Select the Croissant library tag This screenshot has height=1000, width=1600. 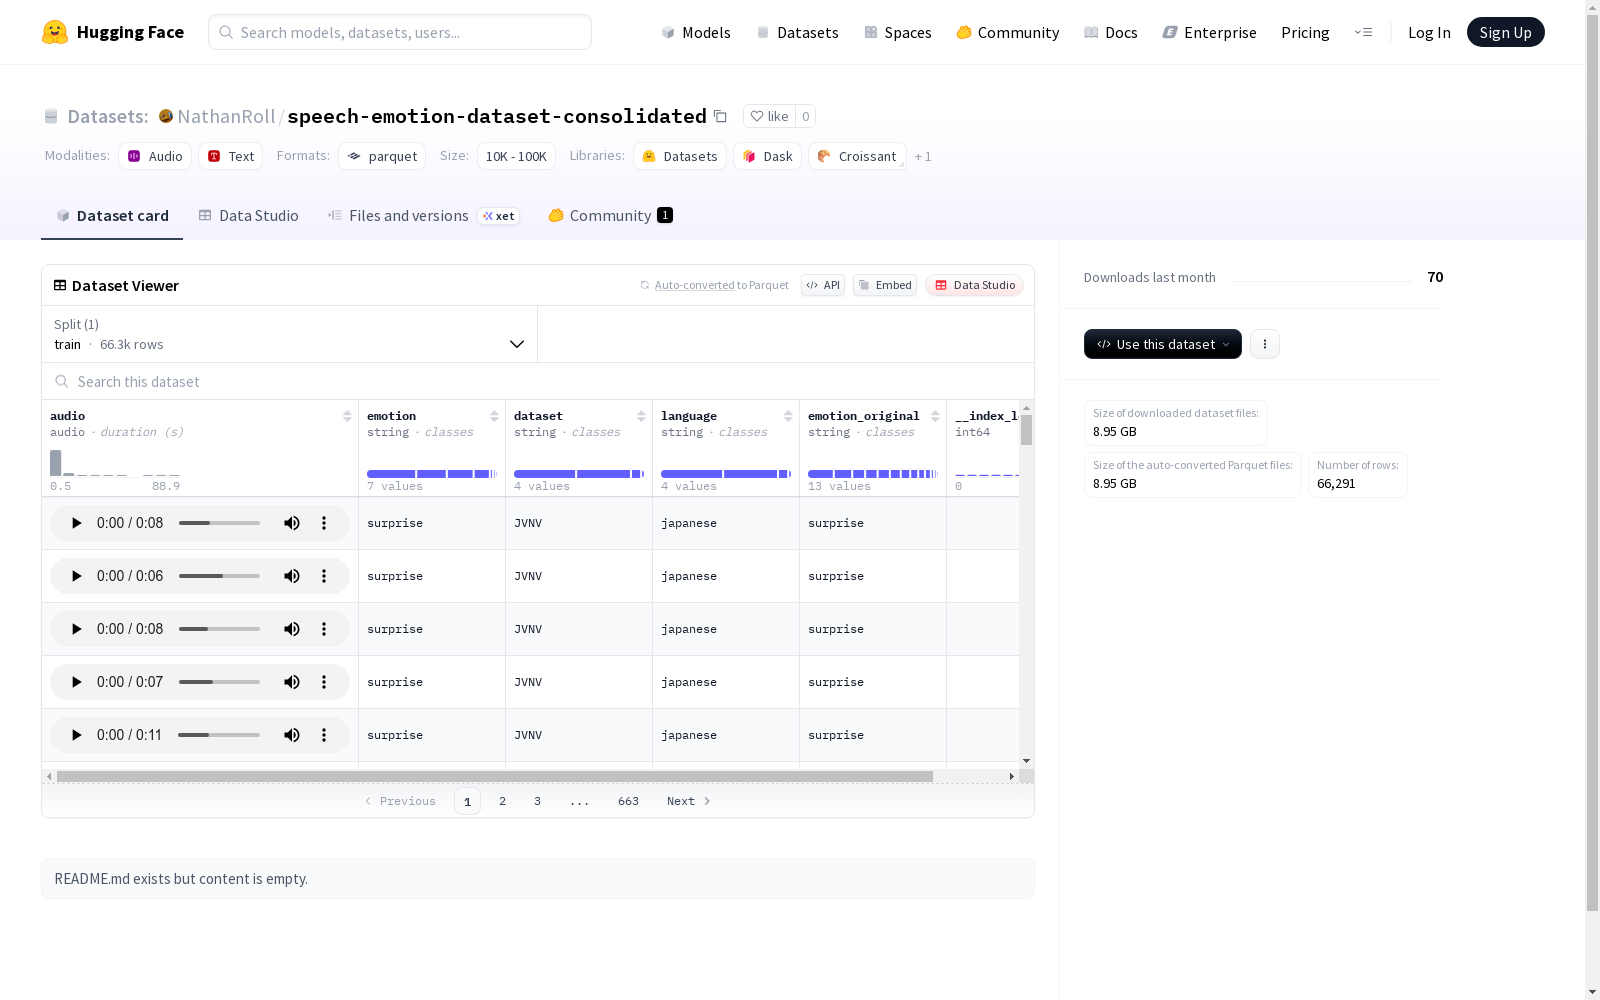[x=857, y=156]
